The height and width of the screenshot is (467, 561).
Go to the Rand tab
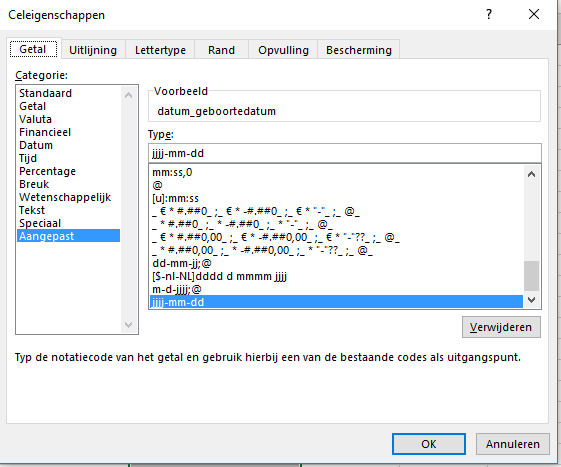[221, 50]
